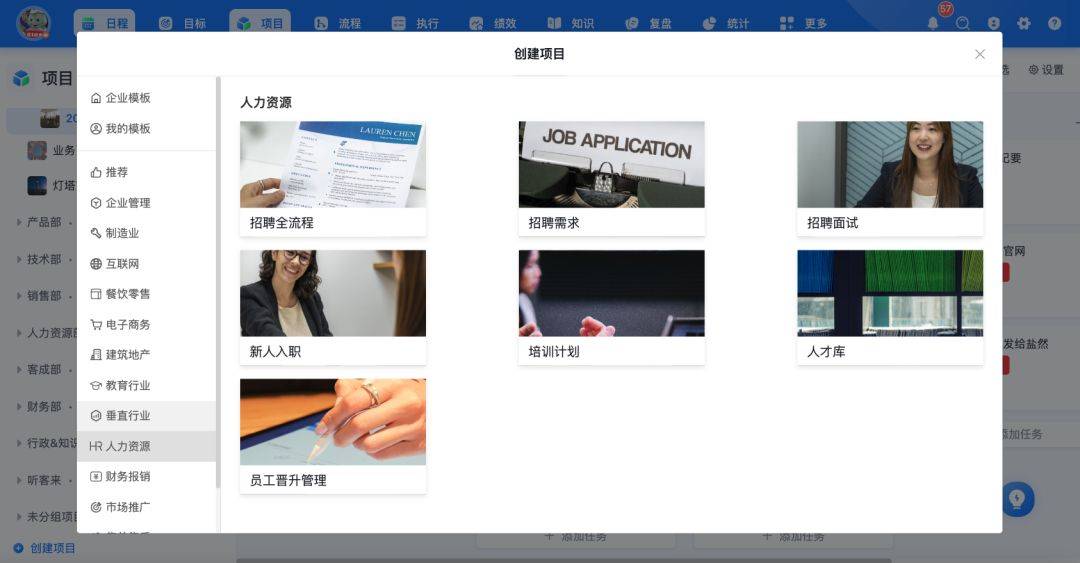Expand the 人力资源 group in background sidebar

coord(19,333)
